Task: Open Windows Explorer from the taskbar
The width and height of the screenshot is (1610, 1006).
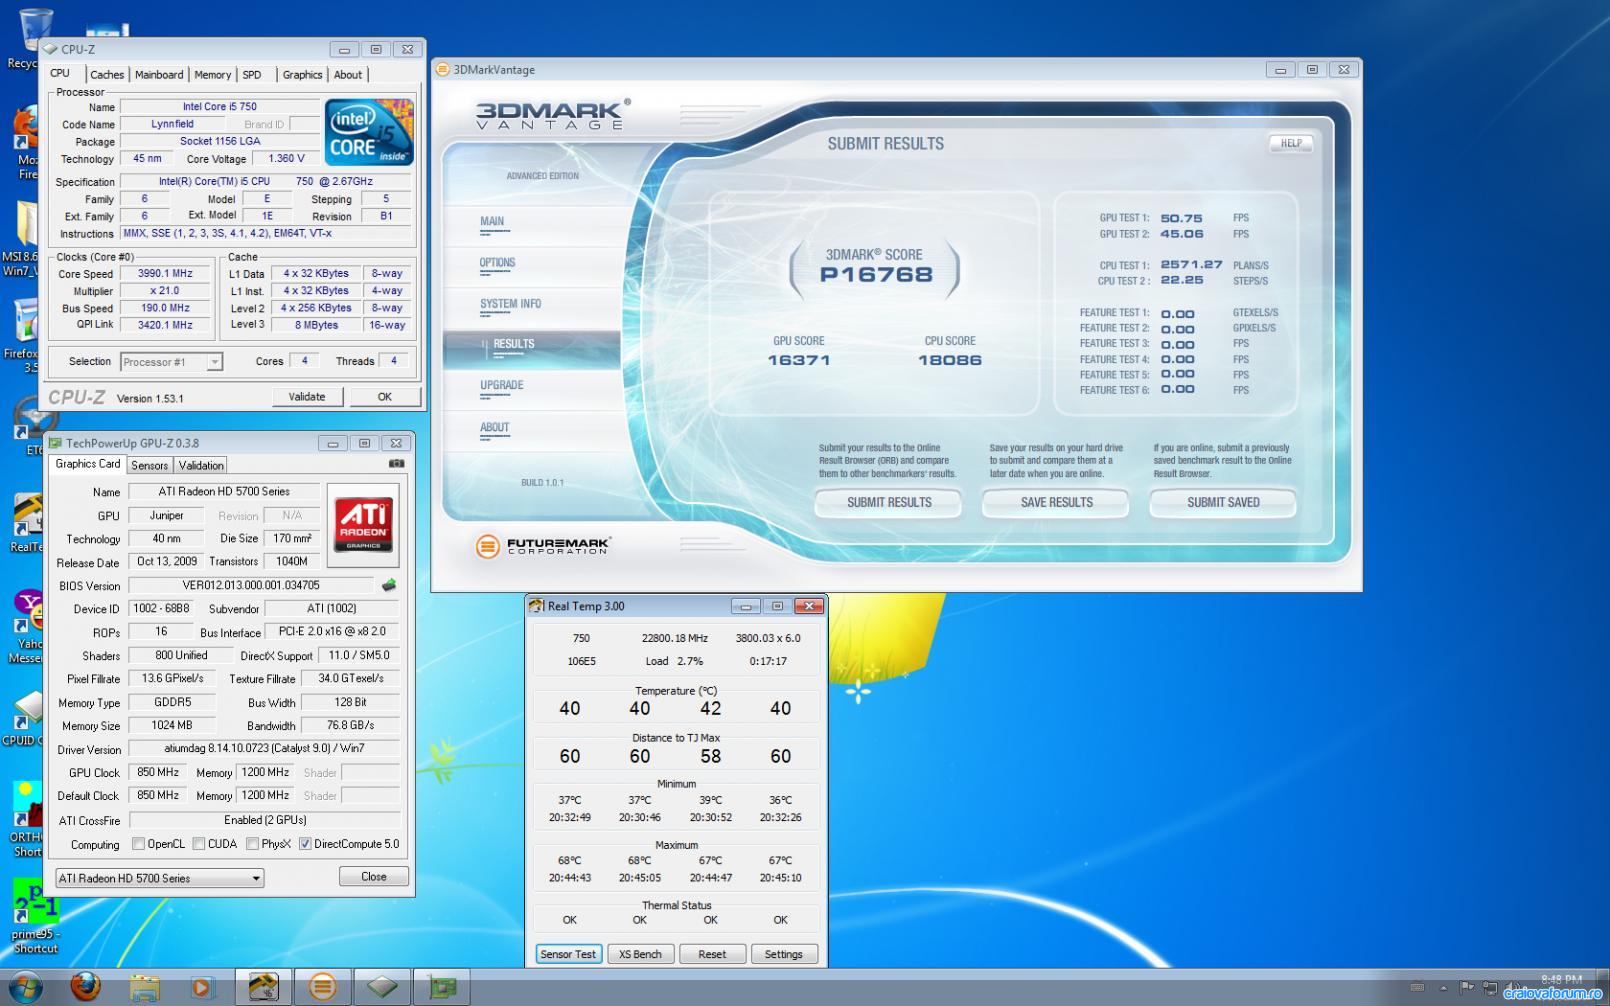Action: tap(144, 987)
